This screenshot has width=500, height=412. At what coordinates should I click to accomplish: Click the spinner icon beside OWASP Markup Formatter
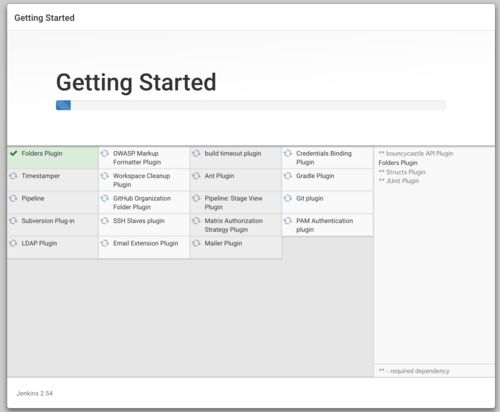[x=105, y=153]
